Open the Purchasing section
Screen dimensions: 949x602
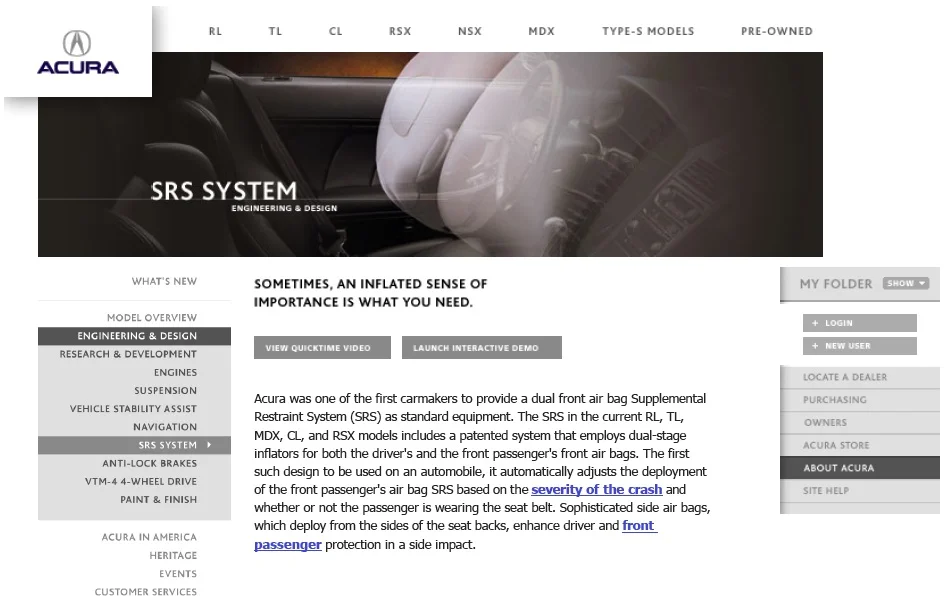pyautogui.click(x=860, y=400)
